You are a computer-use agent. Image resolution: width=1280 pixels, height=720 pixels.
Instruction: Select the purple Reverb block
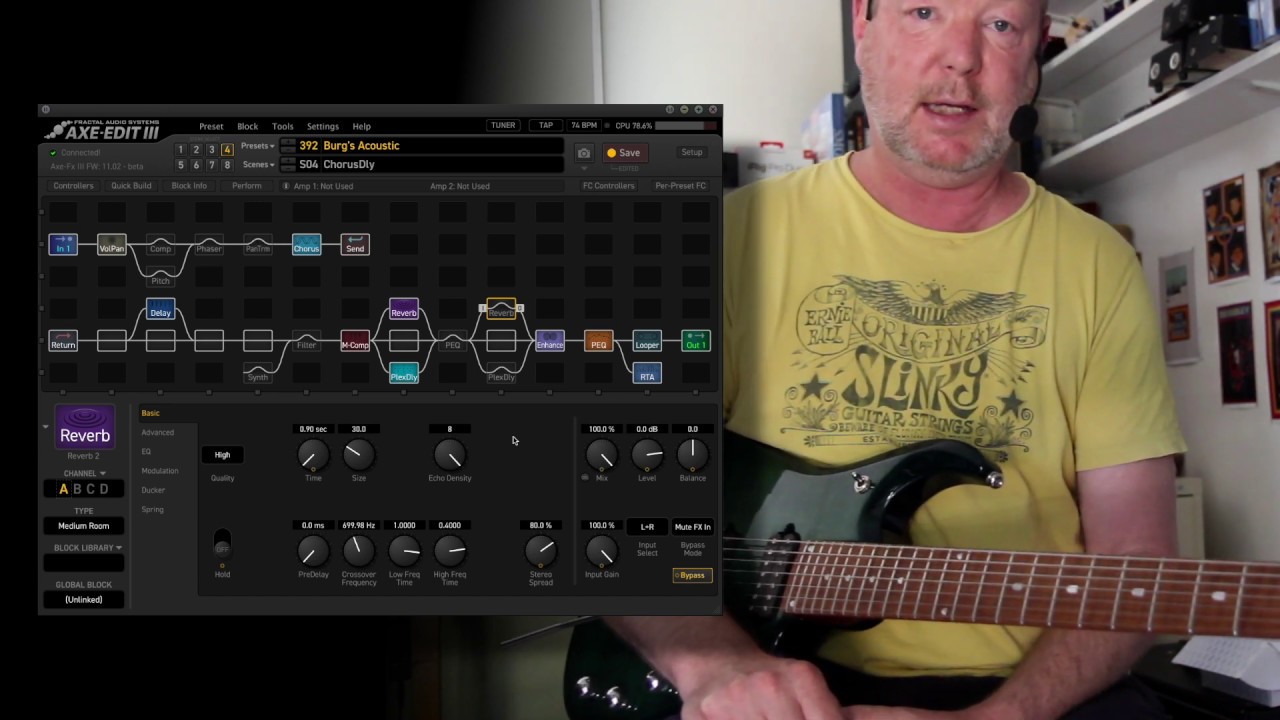[404, 309]
